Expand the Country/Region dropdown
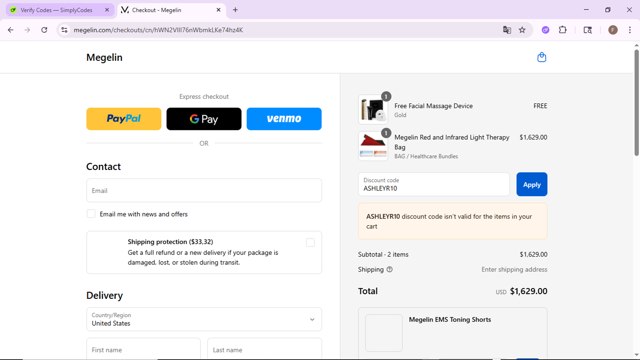This screenshot has width=640, height=360. (204, 319)
